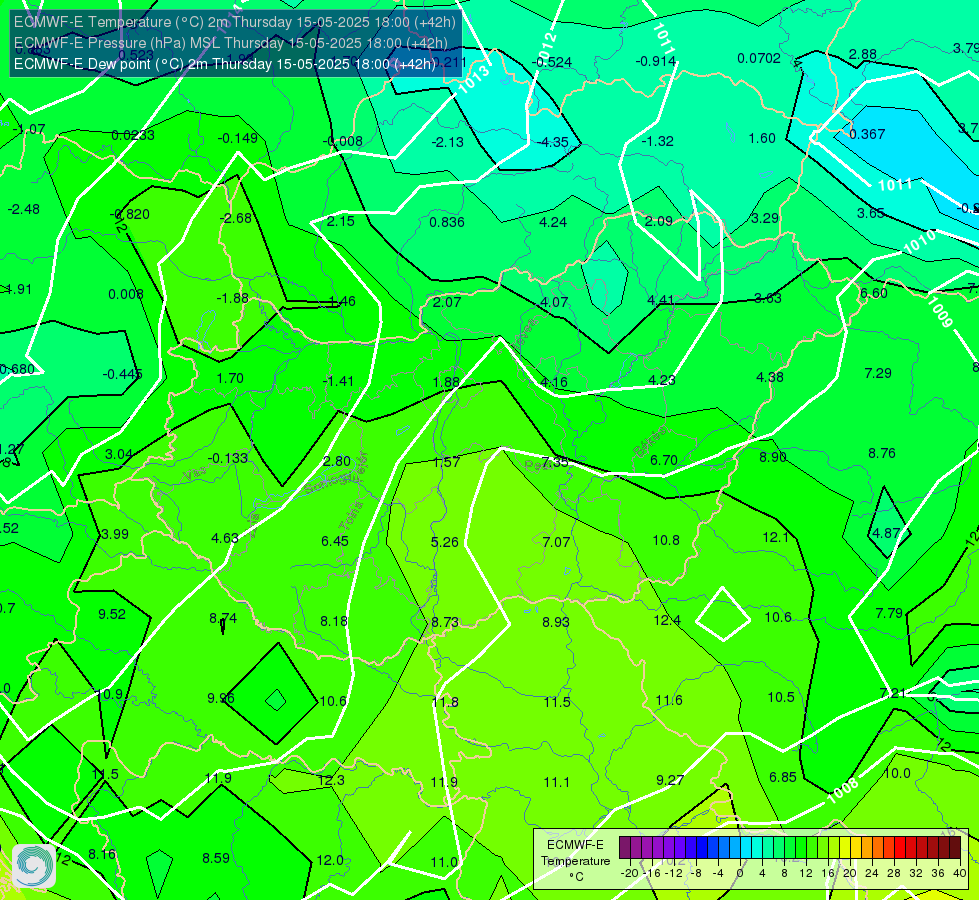Click the -2.13 dew point value
The image size is (979, 900).
click(x=448, y=142)
